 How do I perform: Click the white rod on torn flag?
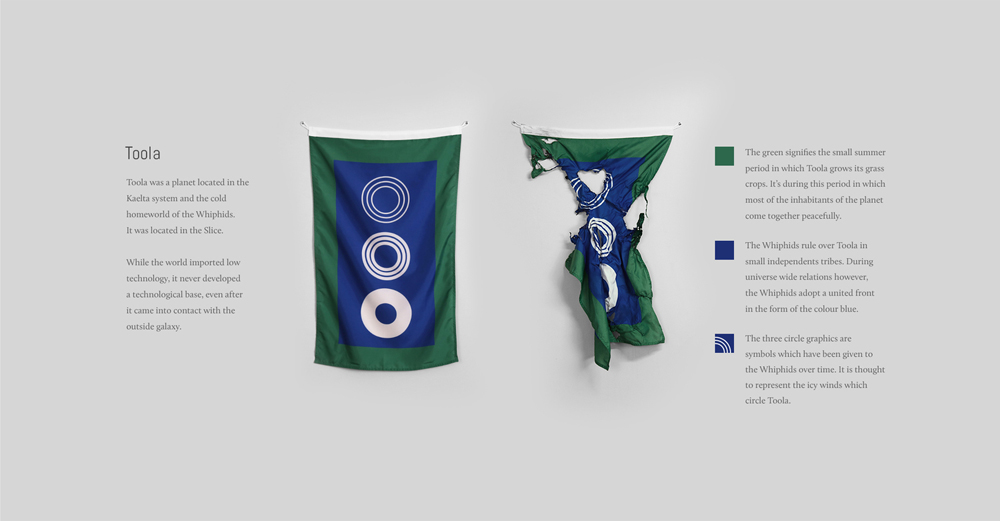(x=596, y=131)
